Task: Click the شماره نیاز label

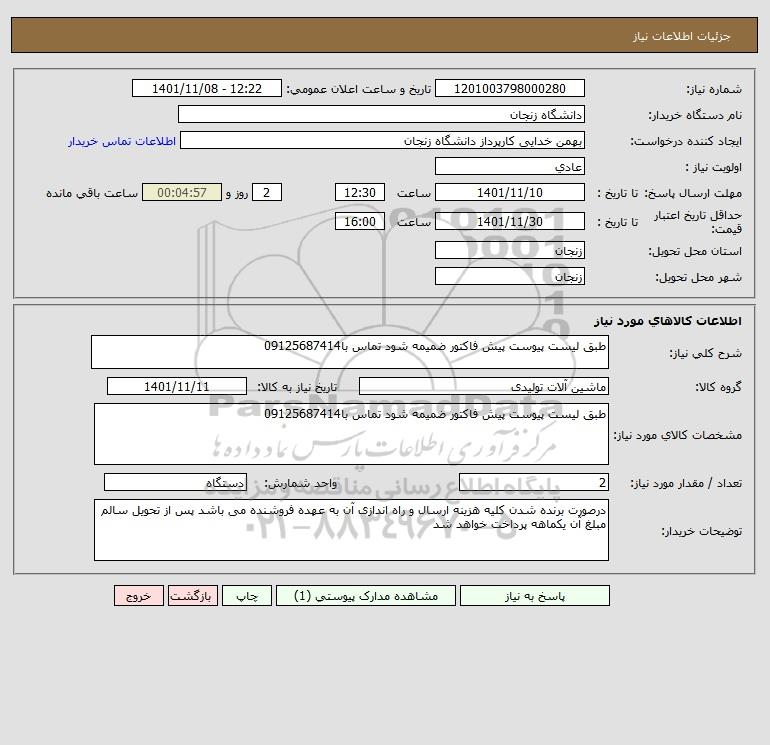Action: pos(714,89)
